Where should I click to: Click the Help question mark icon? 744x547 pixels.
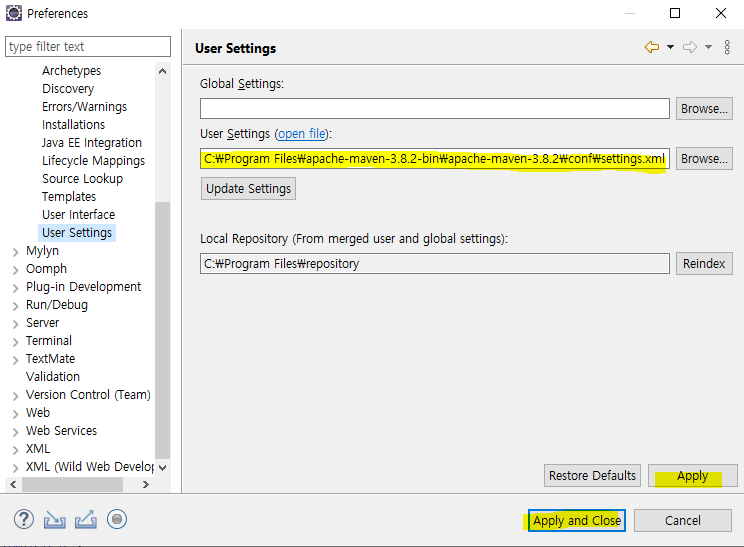(24, 519)
